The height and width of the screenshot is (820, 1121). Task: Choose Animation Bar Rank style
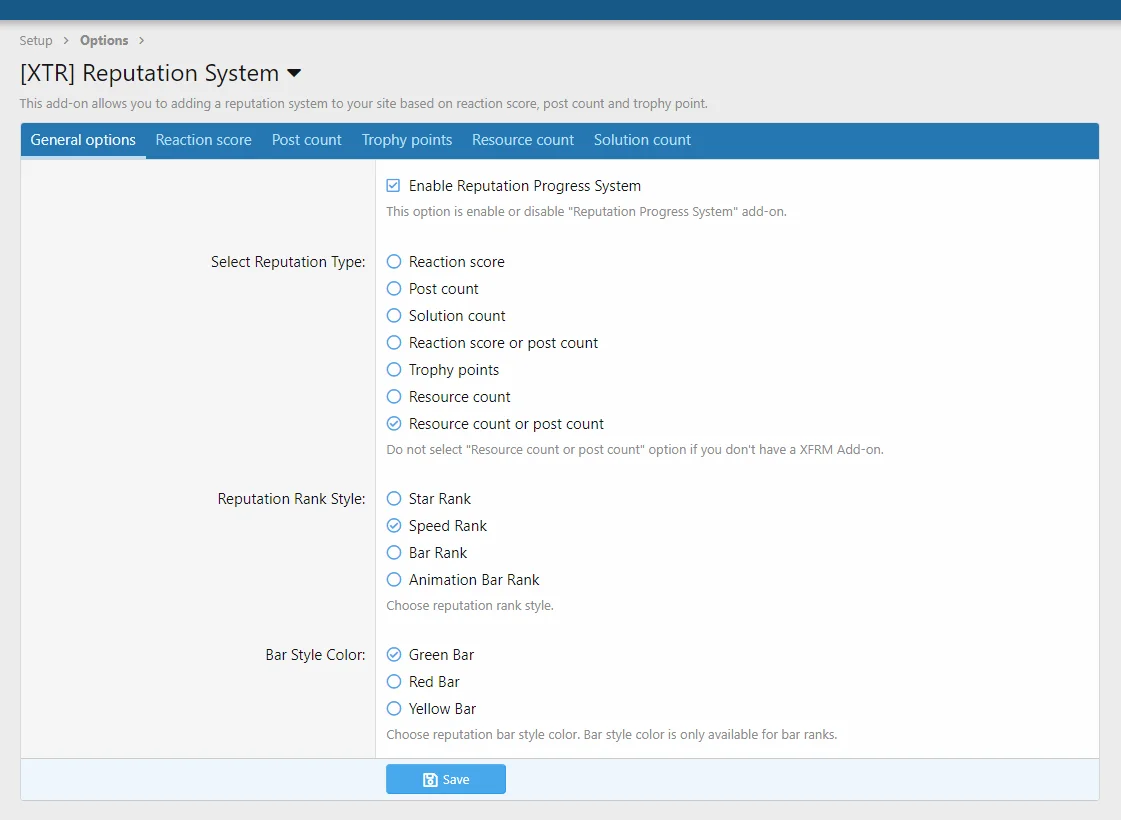[394, 580]
